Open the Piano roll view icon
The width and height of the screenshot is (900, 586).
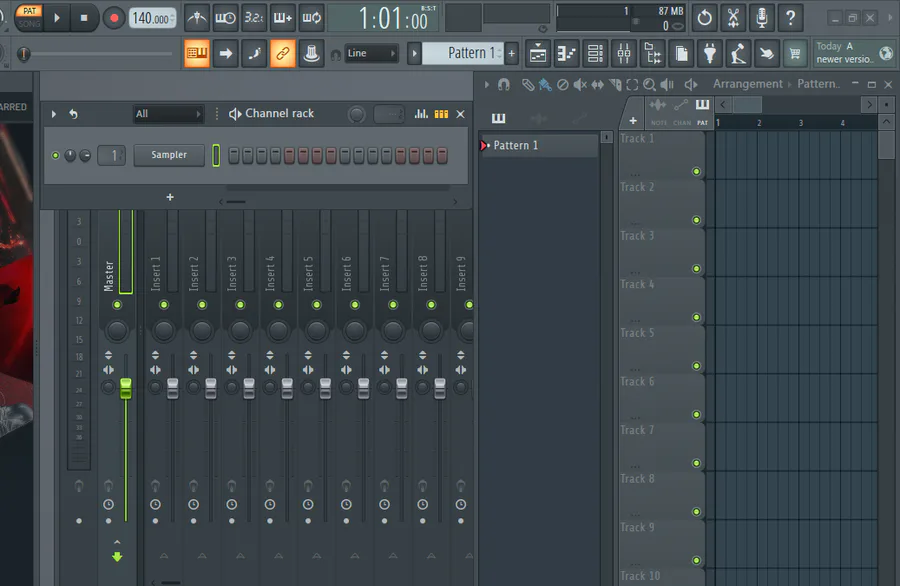point(567,54)
